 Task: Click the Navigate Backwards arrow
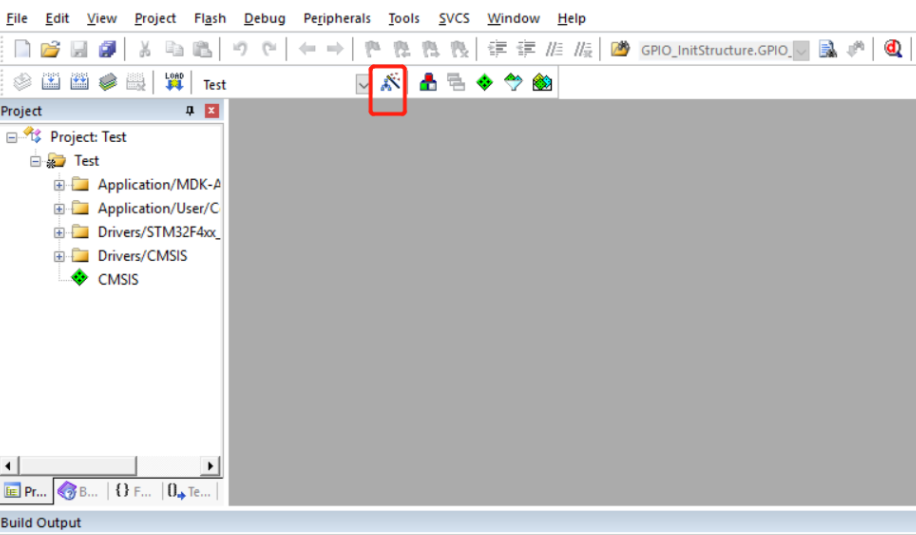click(x=307, y=49)
